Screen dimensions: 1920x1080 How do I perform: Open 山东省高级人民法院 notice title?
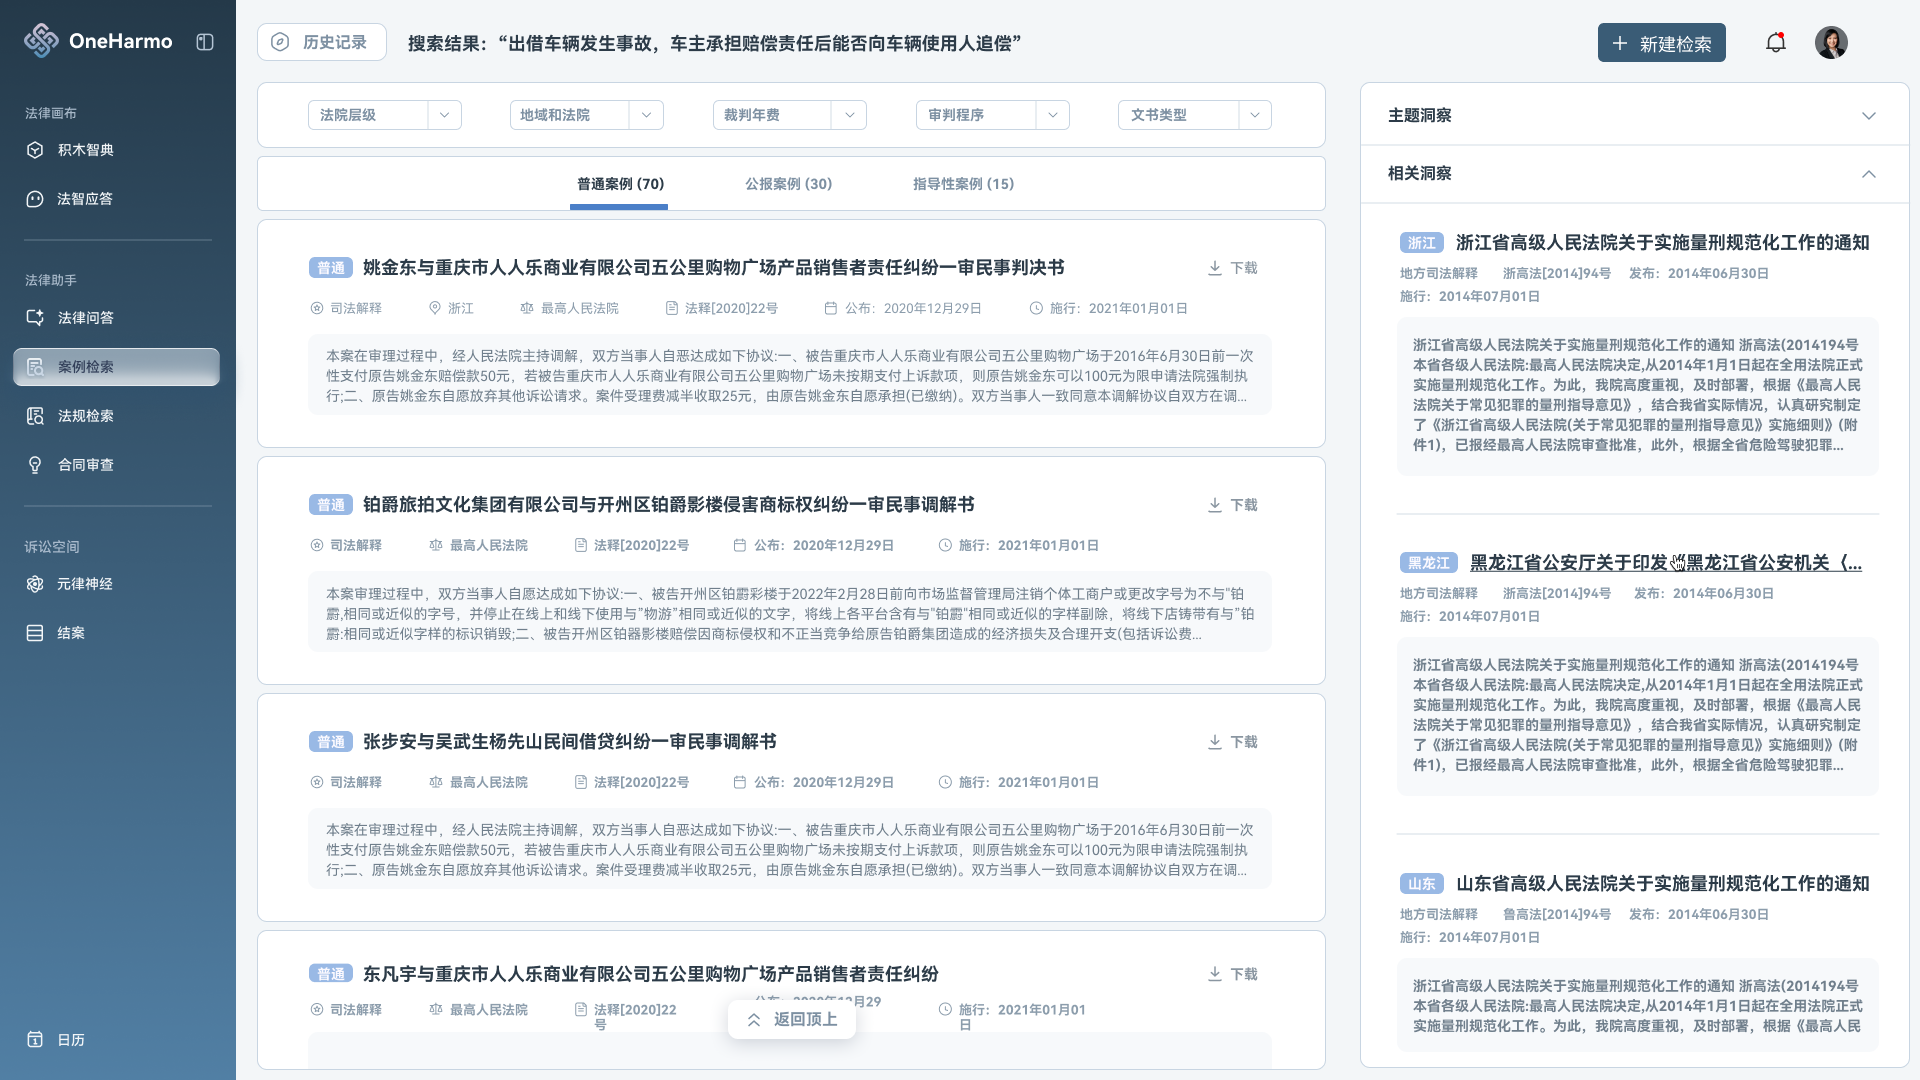pos(1662,884)
